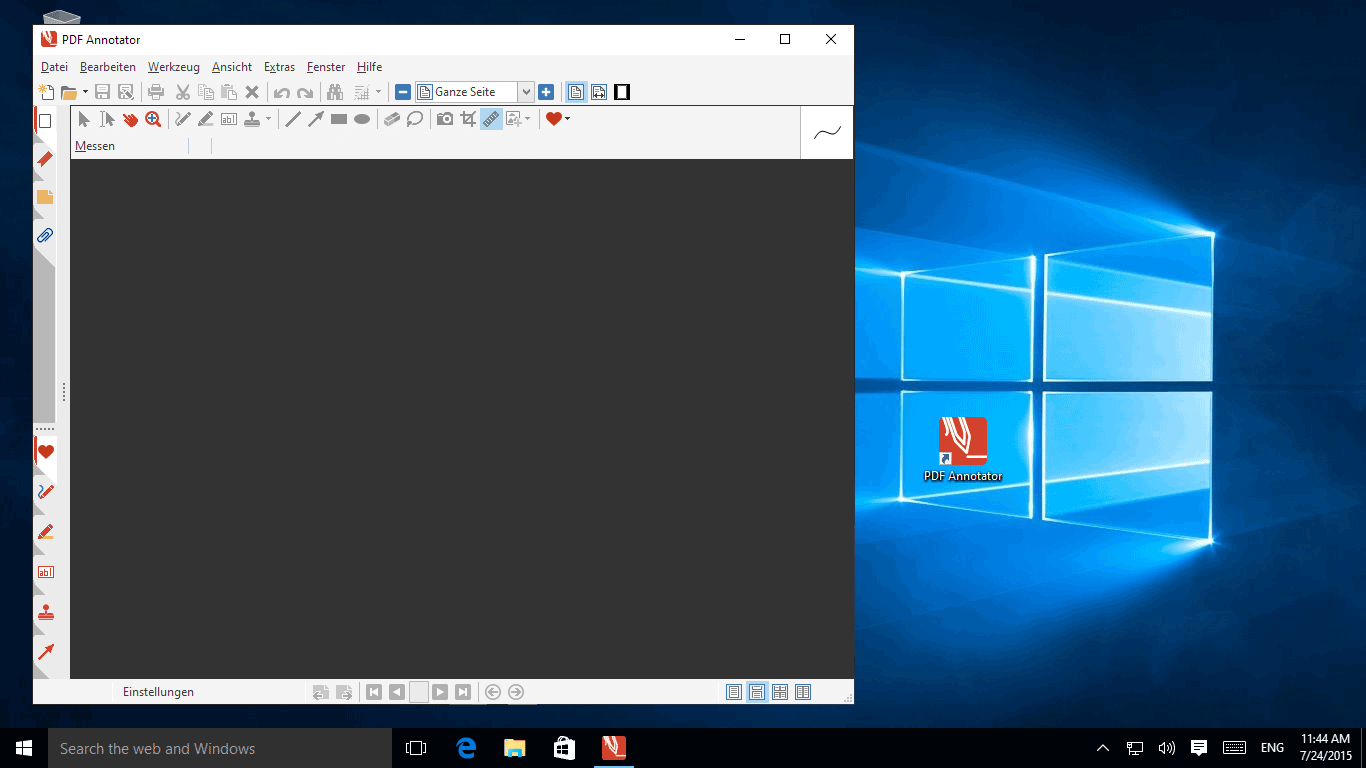Screen dimensions: 1366x768
Task: Open the insert image dropdown arrow
Action: pos(528,119)
